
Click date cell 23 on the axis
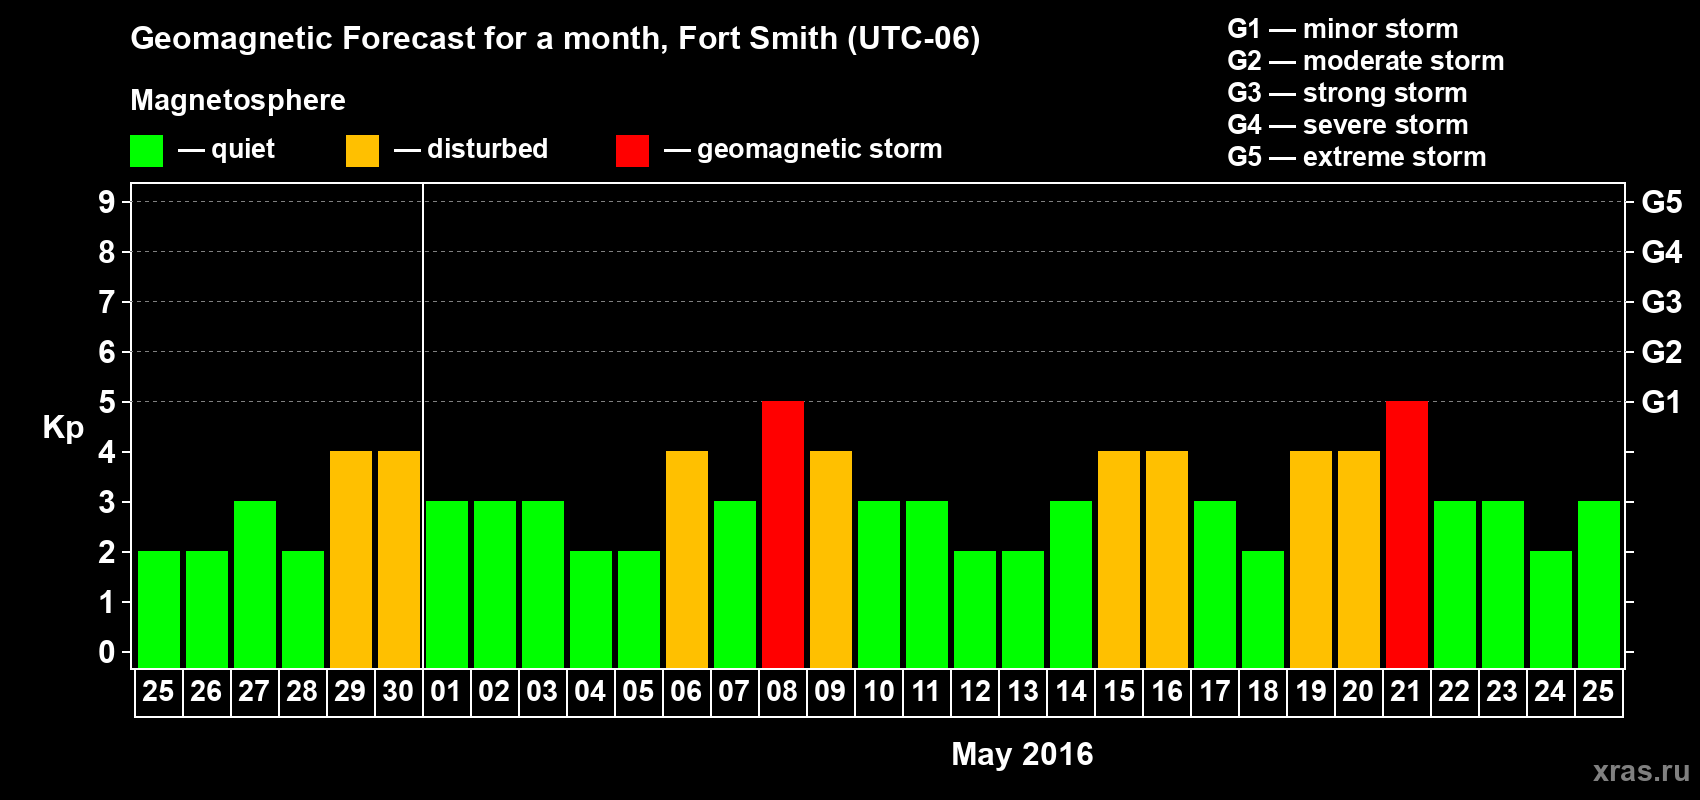pyautogui.click(x=1503, y=692)
